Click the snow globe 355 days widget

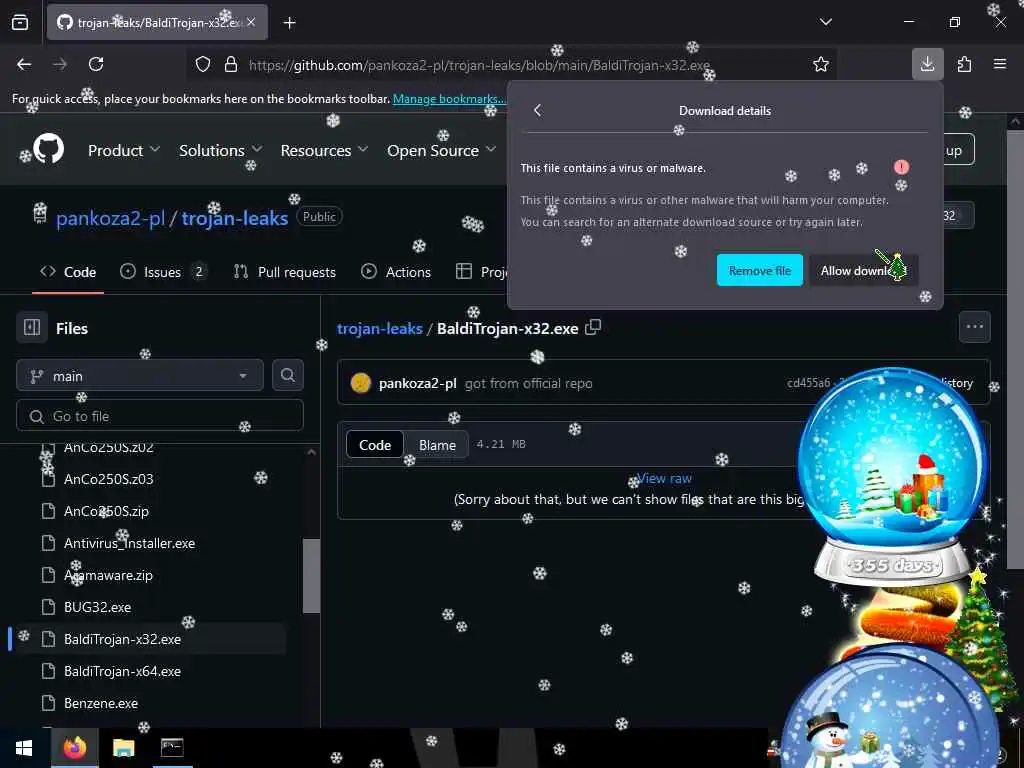click(x=892, y=477)
